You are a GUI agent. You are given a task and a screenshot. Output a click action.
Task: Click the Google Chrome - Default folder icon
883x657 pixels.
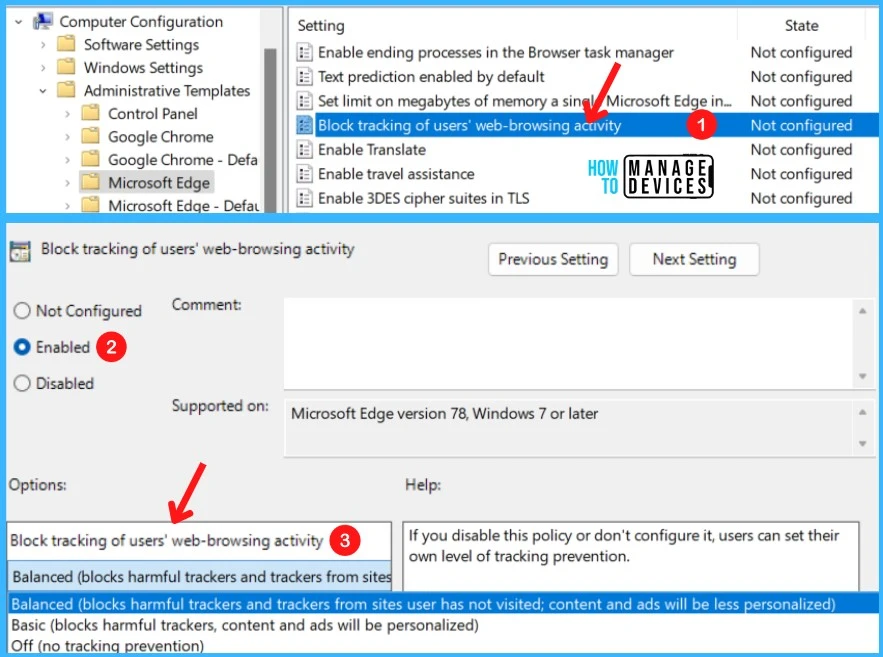tap(90, 159)
